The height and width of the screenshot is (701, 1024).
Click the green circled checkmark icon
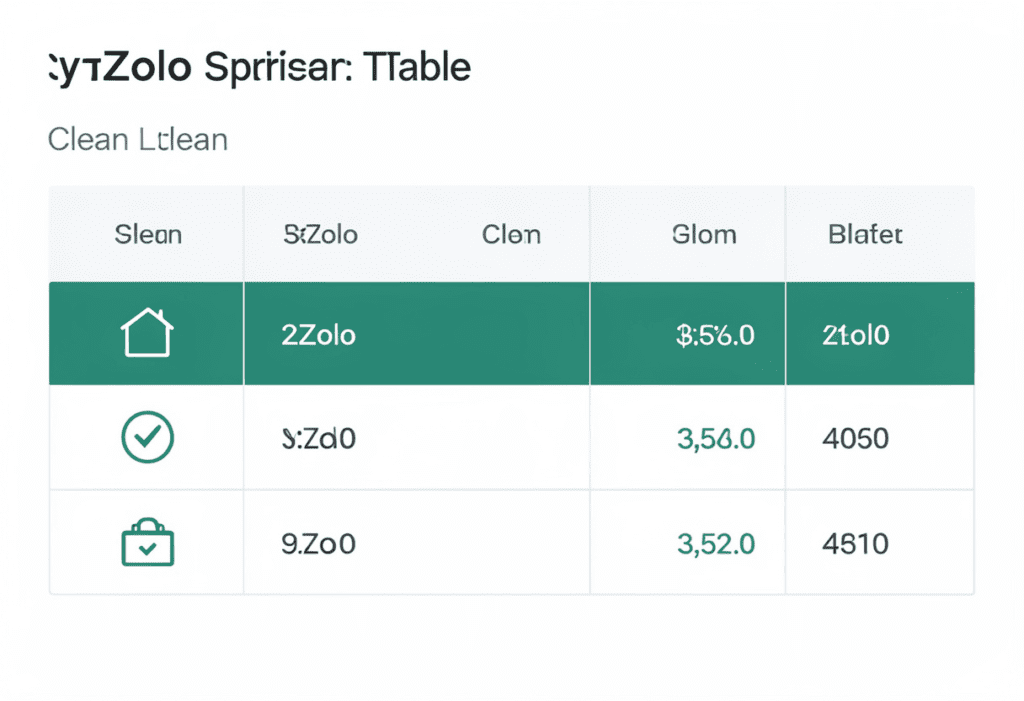(146, 437)
